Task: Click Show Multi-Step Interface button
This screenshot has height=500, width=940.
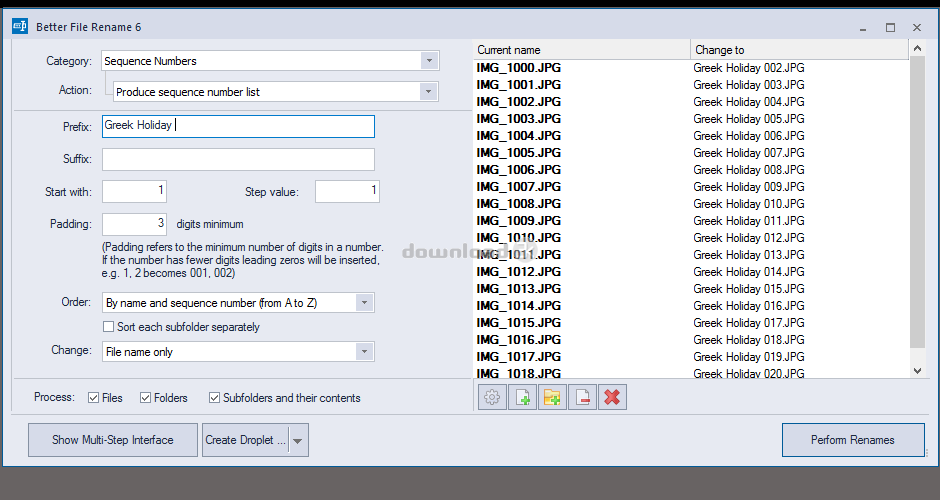Action: (x=113, y=440)
